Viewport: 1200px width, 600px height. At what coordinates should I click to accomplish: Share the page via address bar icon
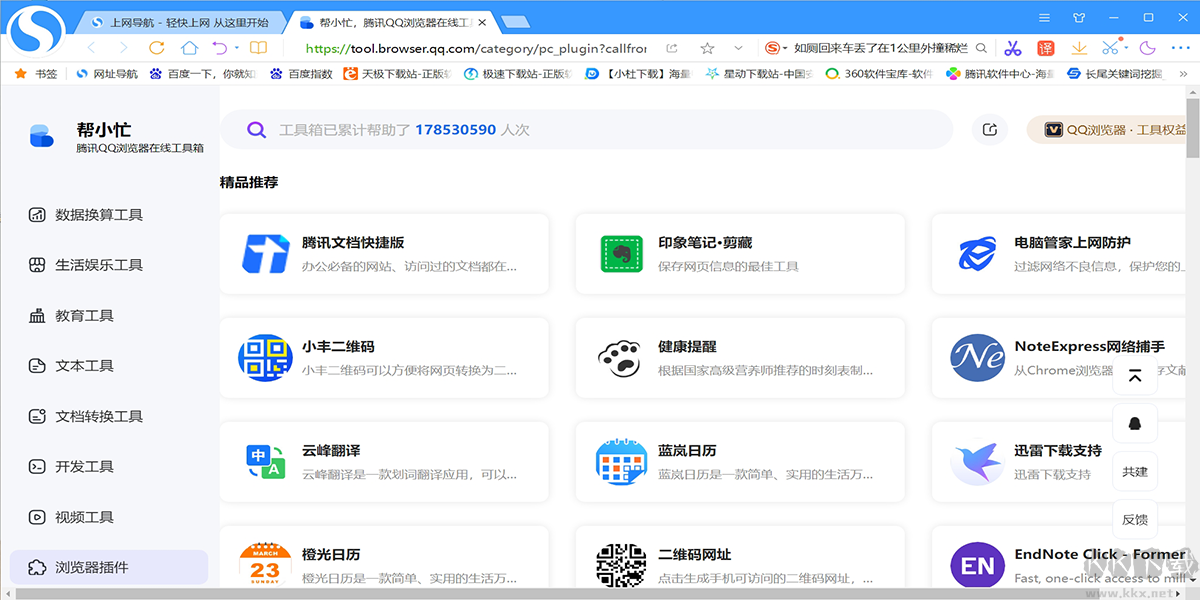[x=672, y=48]
